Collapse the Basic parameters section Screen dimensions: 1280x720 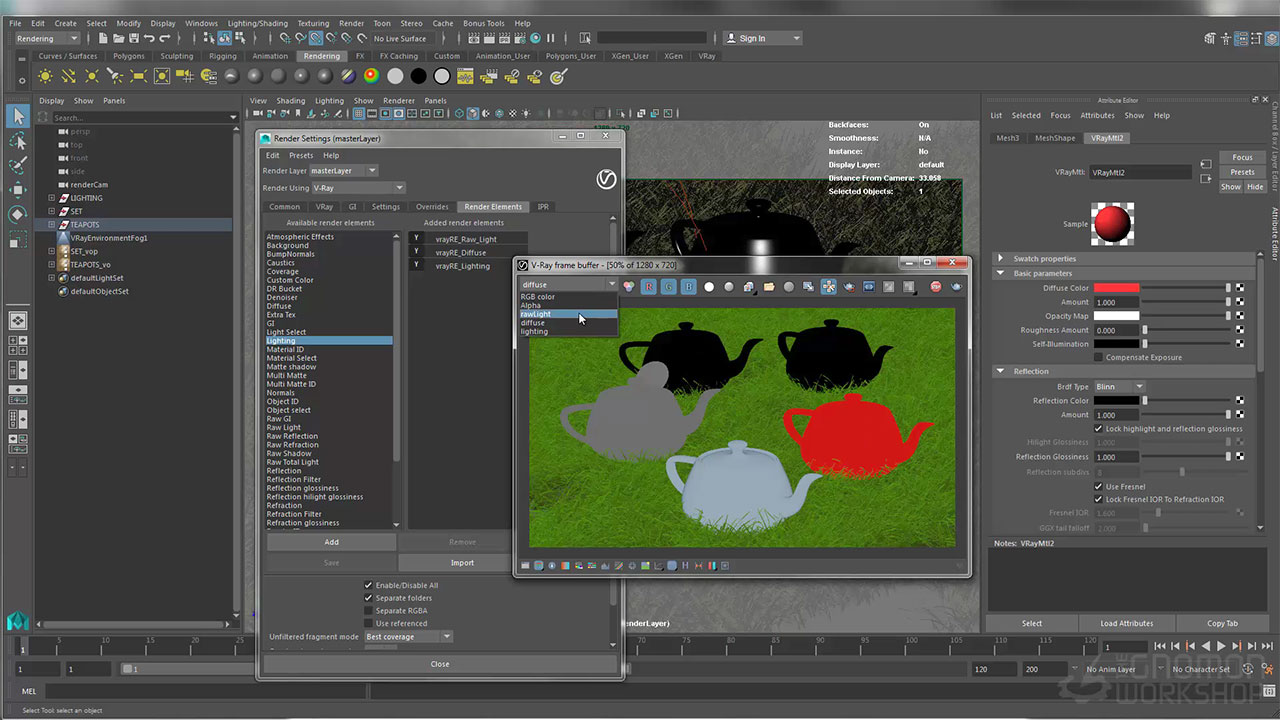pyautogui.click(x=1000, y=273)
